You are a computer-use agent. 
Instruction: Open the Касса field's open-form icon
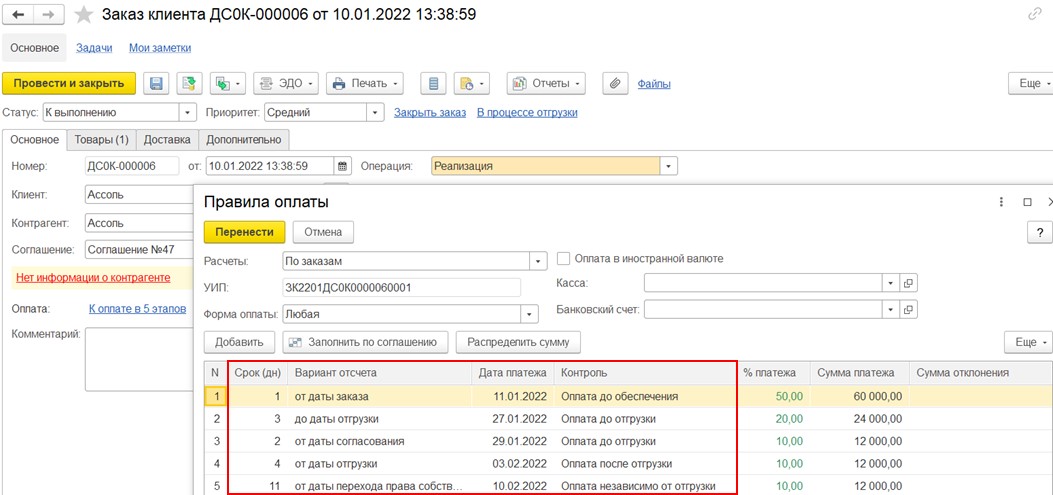[x=908, y=283]
